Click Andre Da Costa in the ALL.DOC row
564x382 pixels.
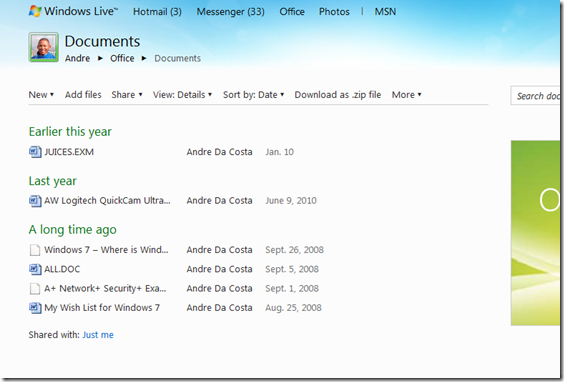pyautogui.click(x=219, y=269)
